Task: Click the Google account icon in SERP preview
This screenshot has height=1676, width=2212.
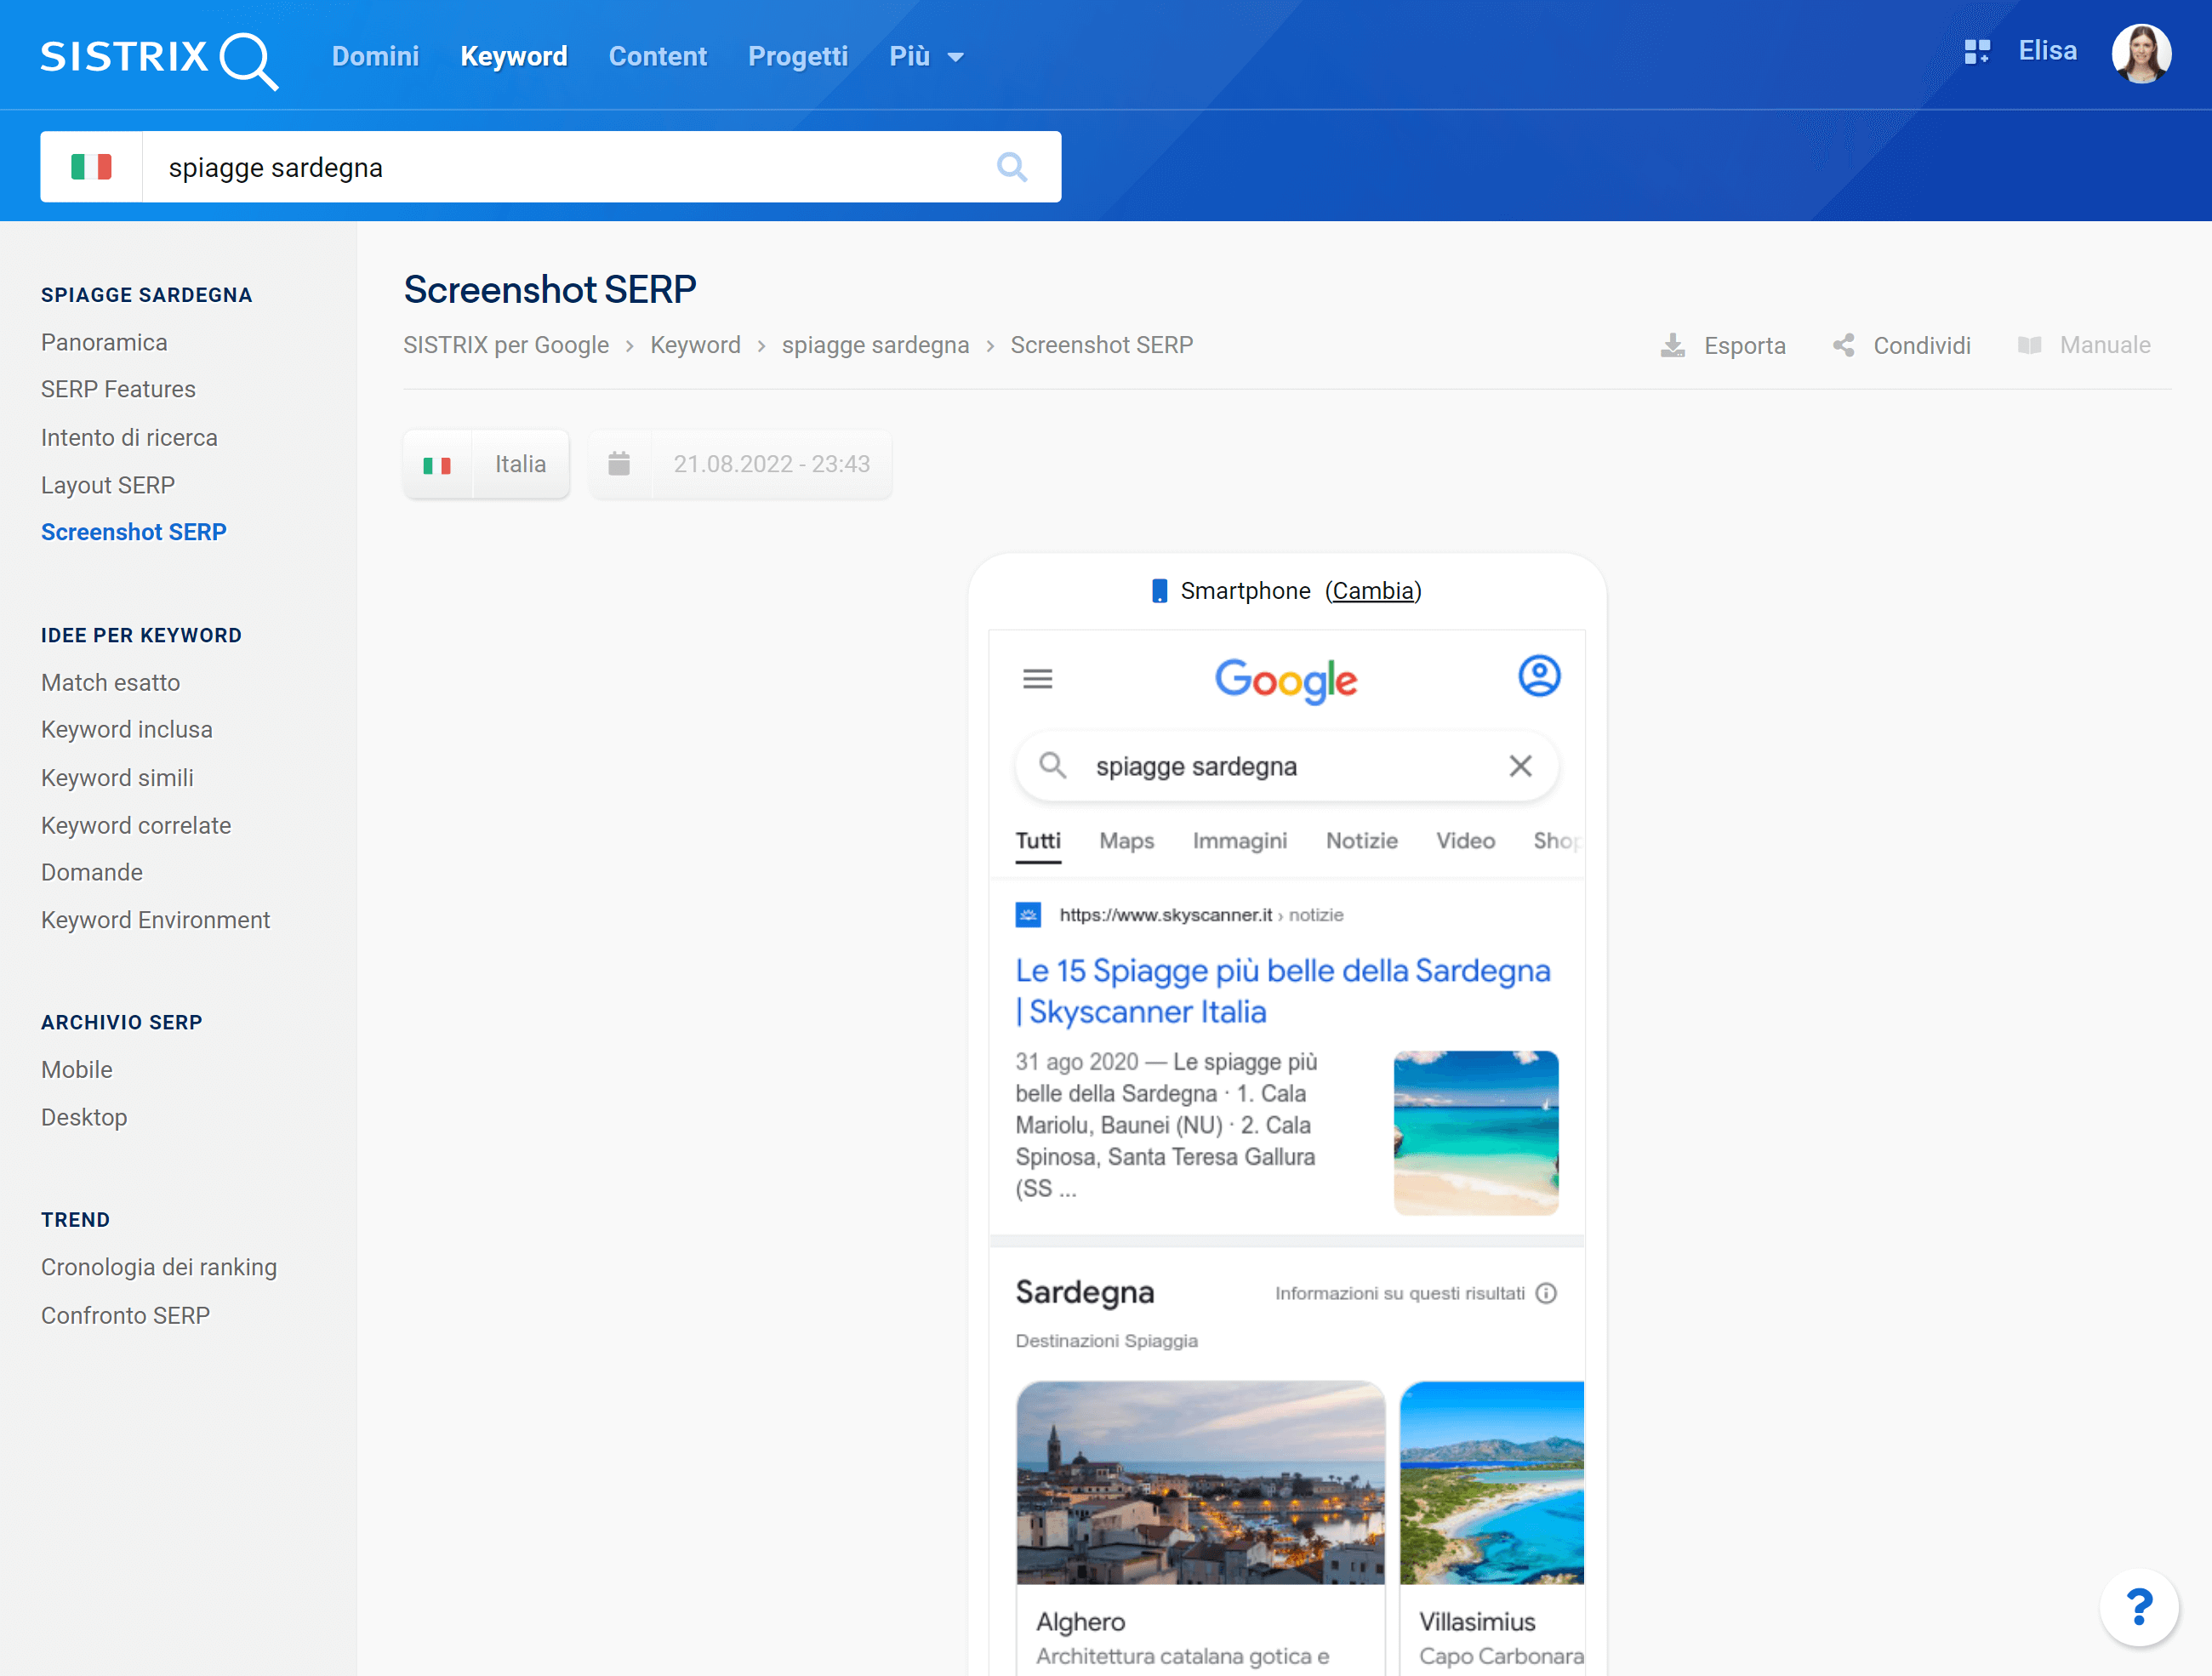Action: (x=1539, y=677)
